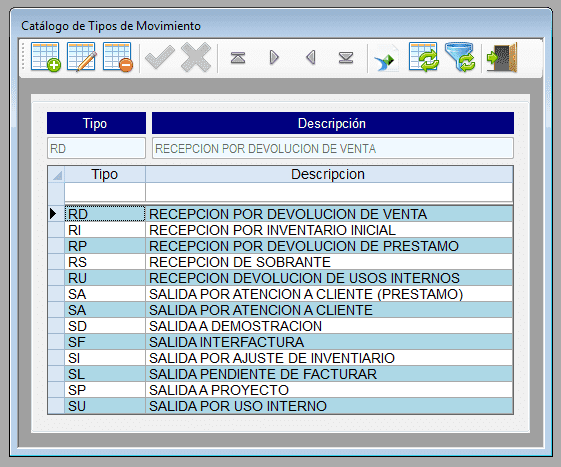Select SALIDA POR ATENCION A CLIENTE (PRESTAMO)
This screenshot has width=561, height=467.
tap(329, 294)
